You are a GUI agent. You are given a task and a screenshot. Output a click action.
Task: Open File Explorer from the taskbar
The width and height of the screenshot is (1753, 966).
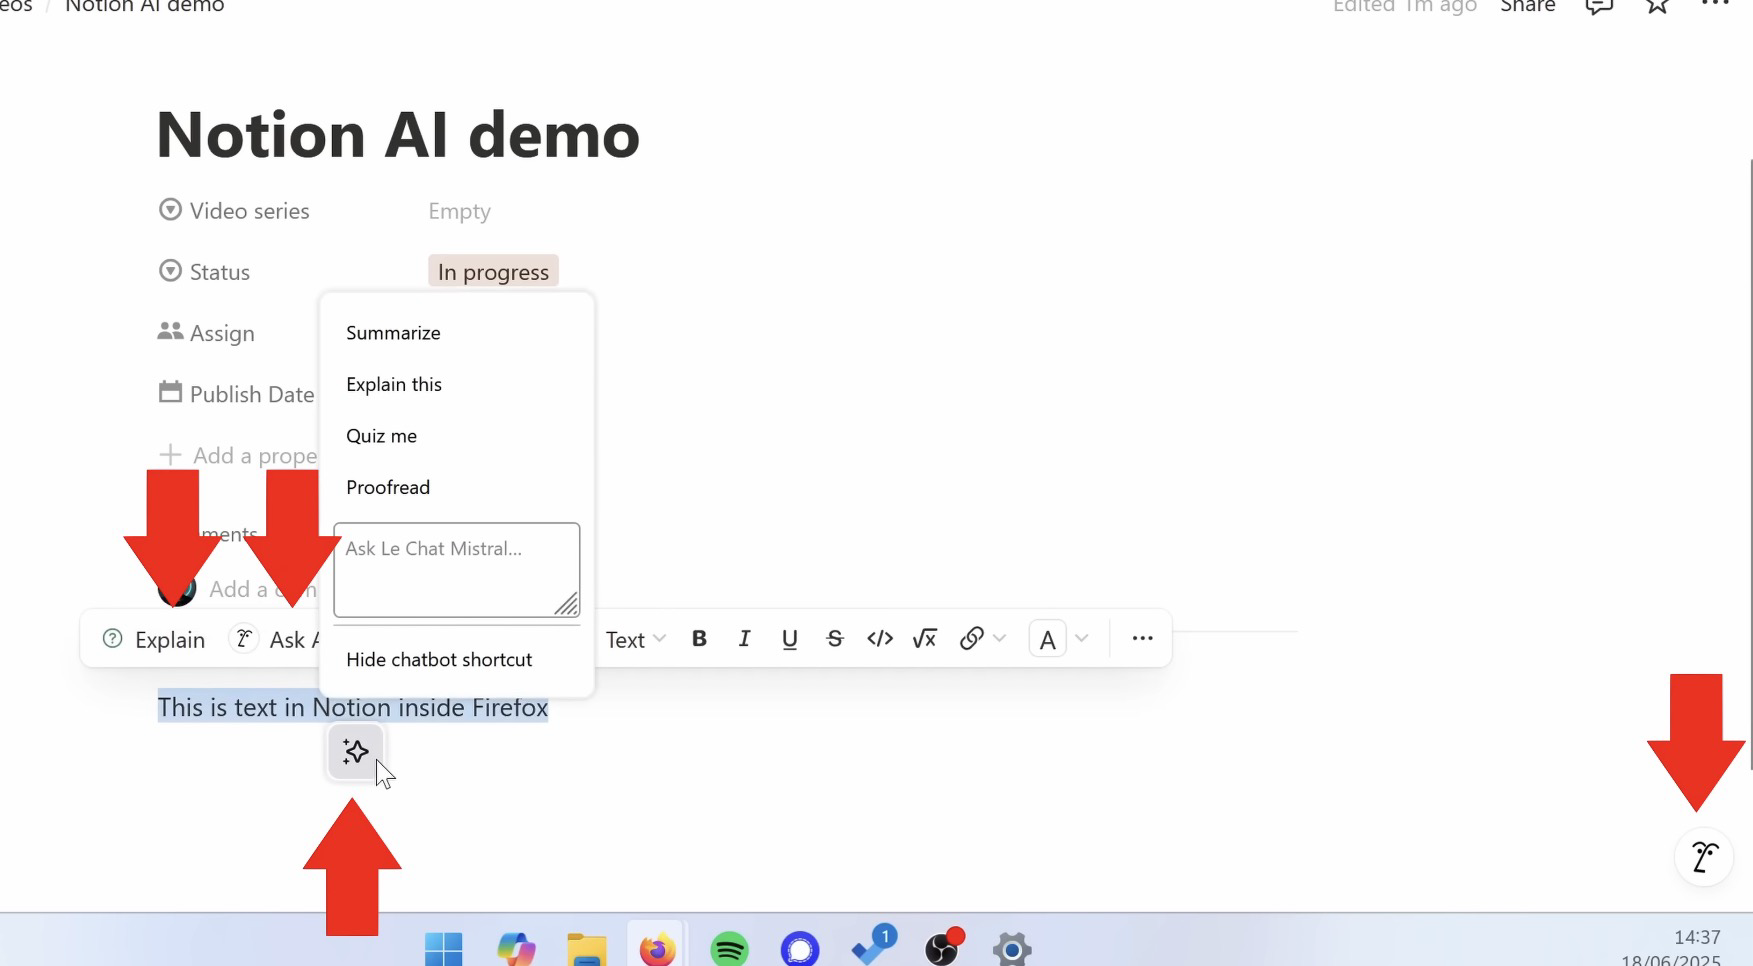click(587, 948)
